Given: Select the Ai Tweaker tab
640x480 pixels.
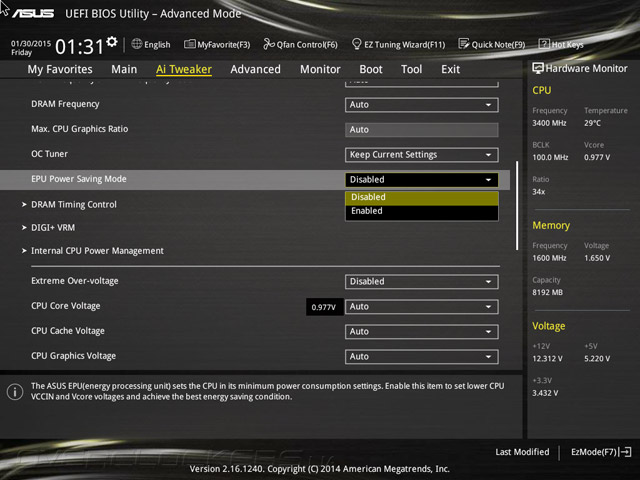Looking at the screenshot, I should (x=184, y=69).
